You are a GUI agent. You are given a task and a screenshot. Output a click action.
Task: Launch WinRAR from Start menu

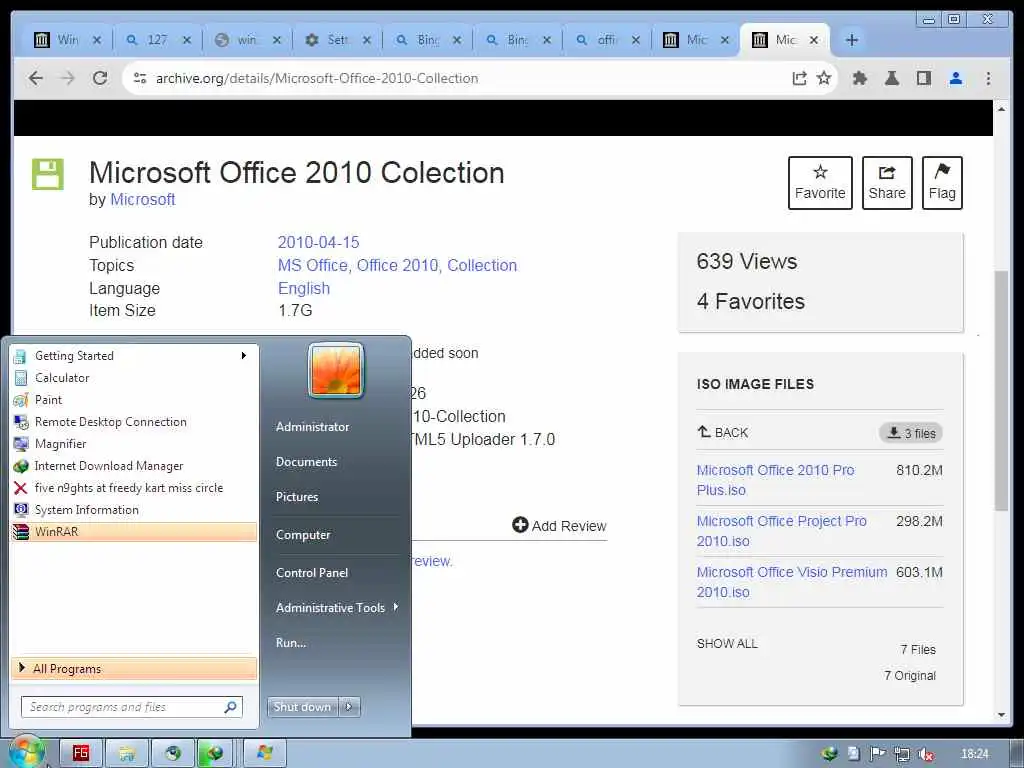[134, 532]
